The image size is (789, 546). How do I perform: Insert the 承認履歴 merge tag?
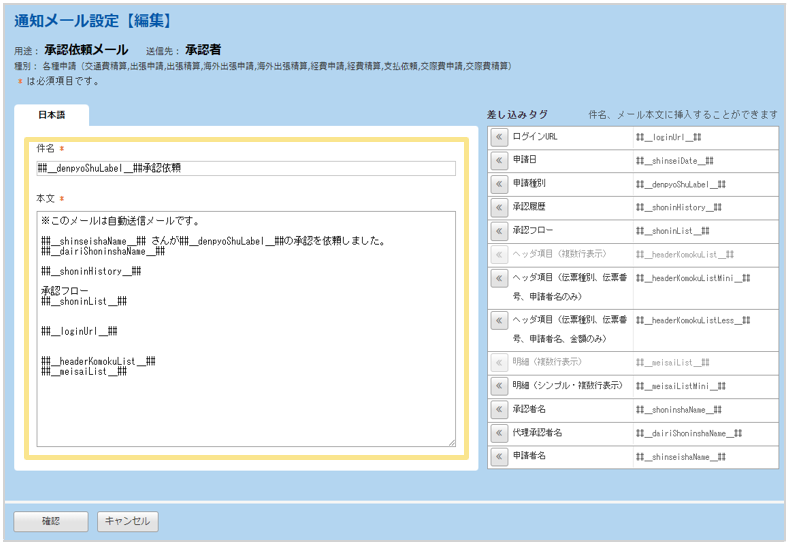(x=499, y=207)
